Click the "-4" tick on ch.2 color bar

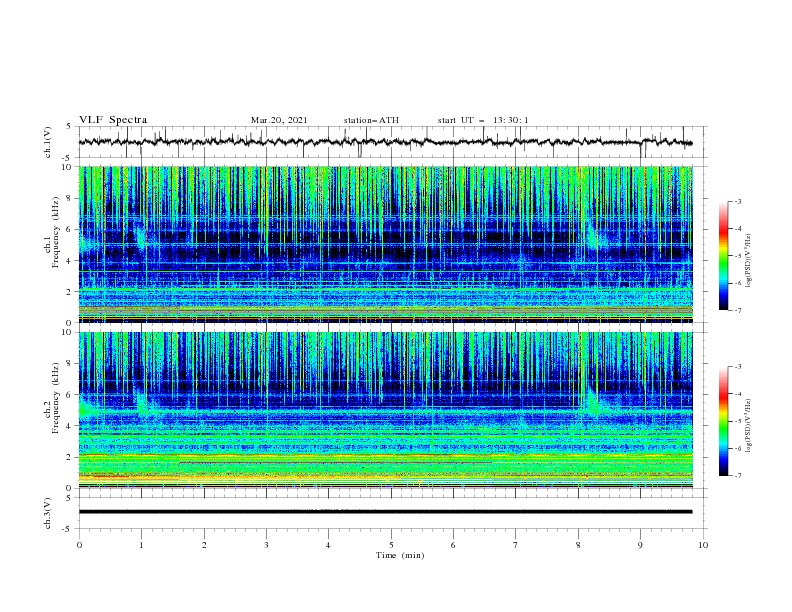[x=737, y=394]
